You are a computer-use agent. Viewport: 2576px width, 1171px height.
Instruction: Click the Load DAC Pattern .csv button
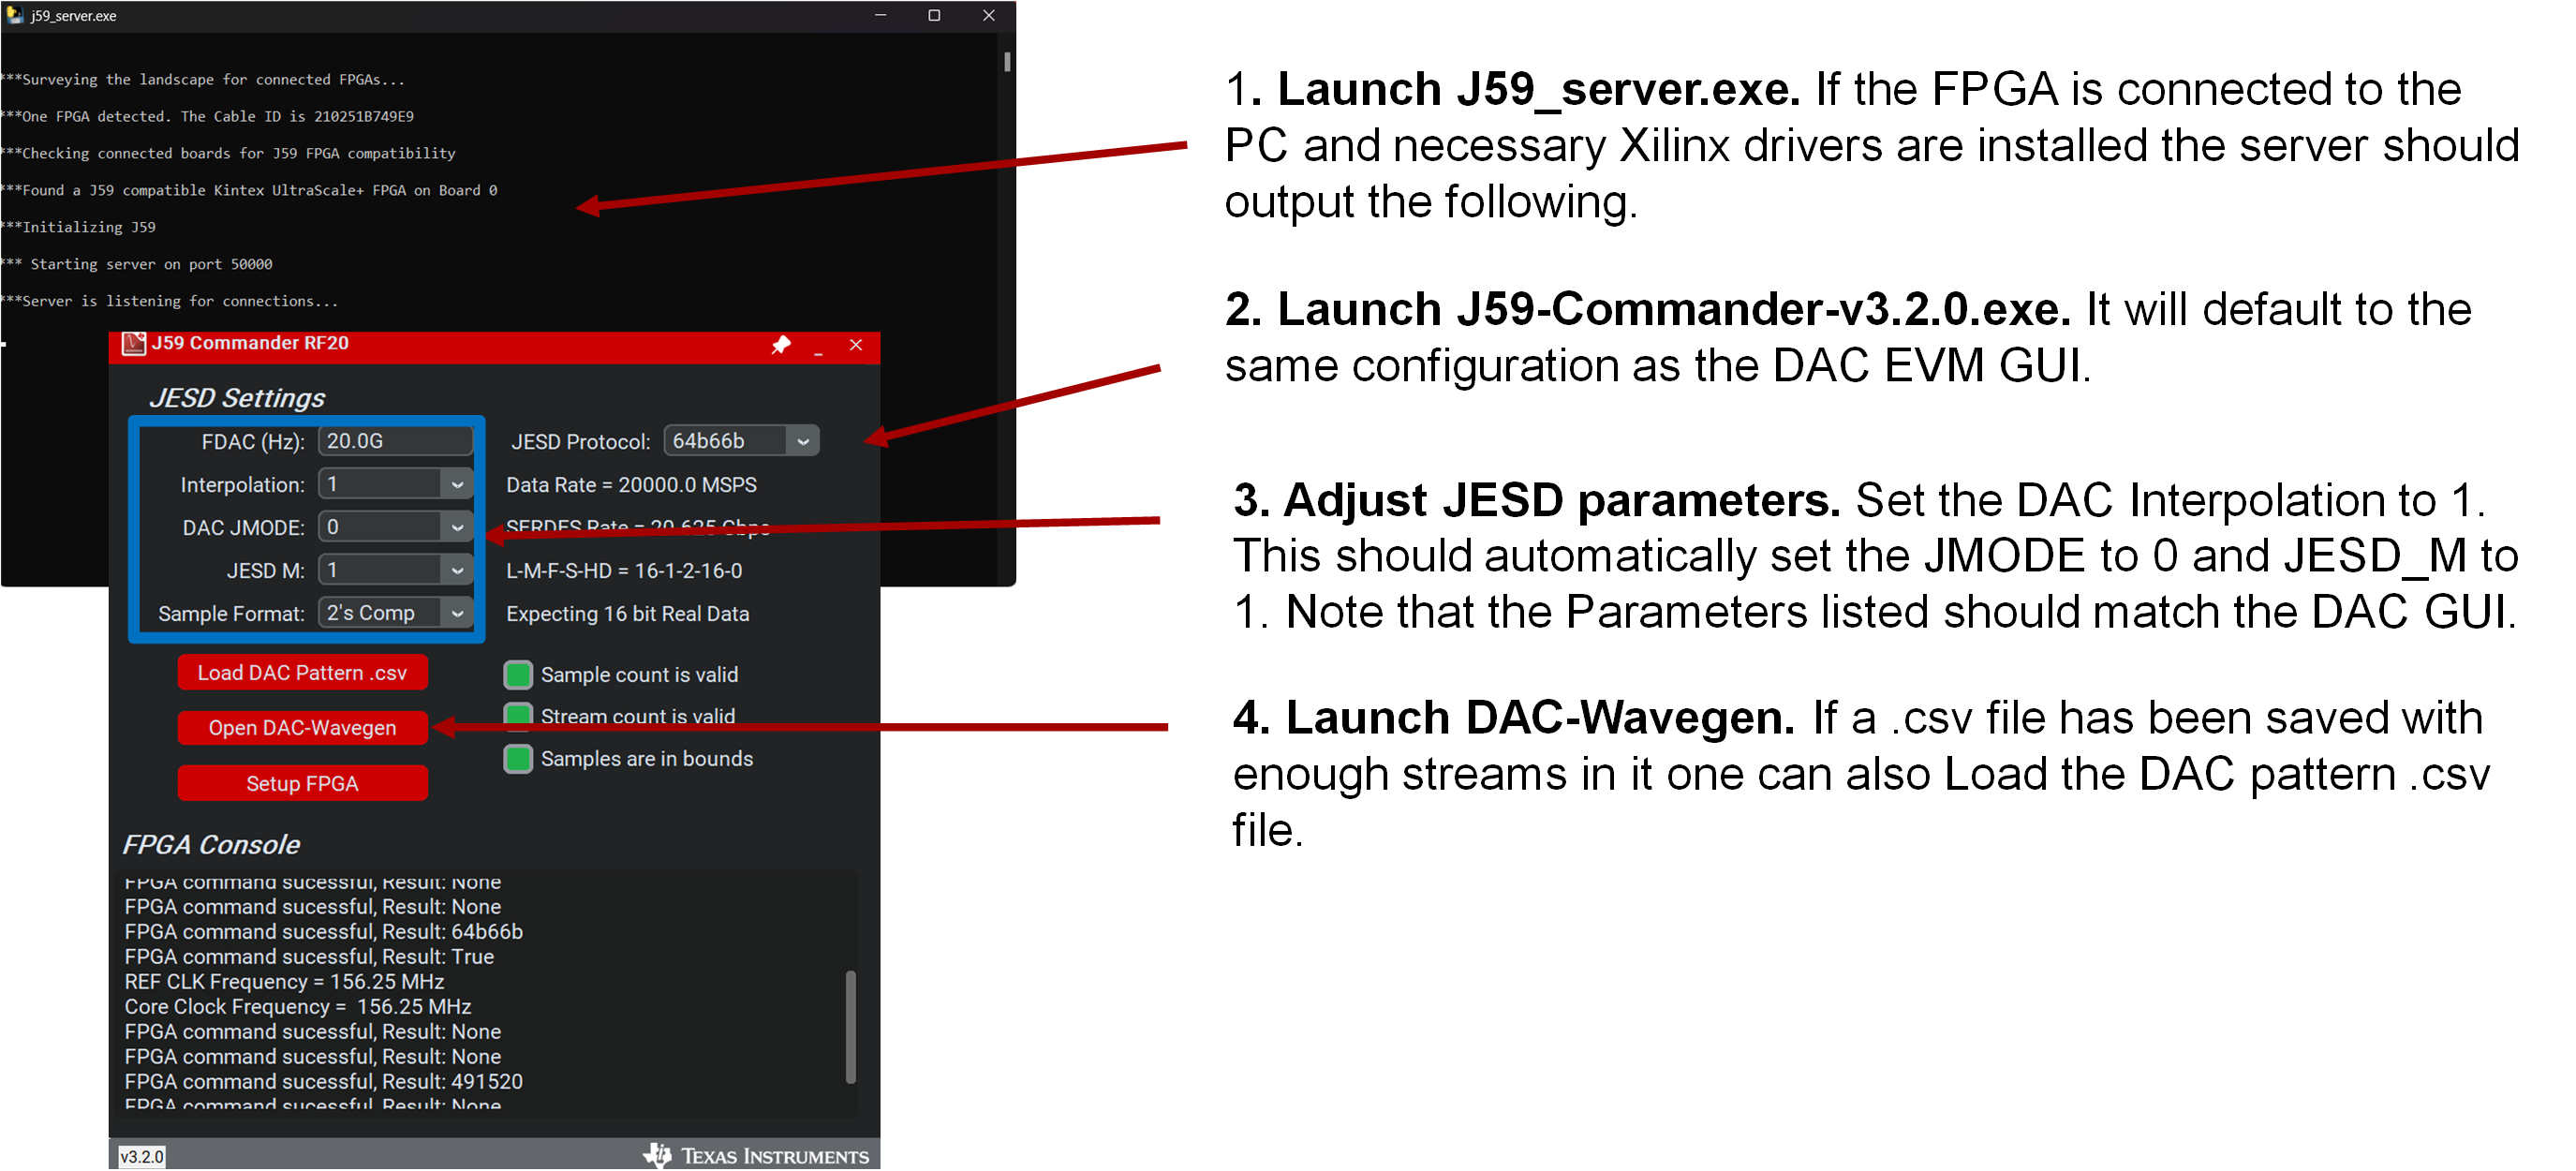[302, 672]
